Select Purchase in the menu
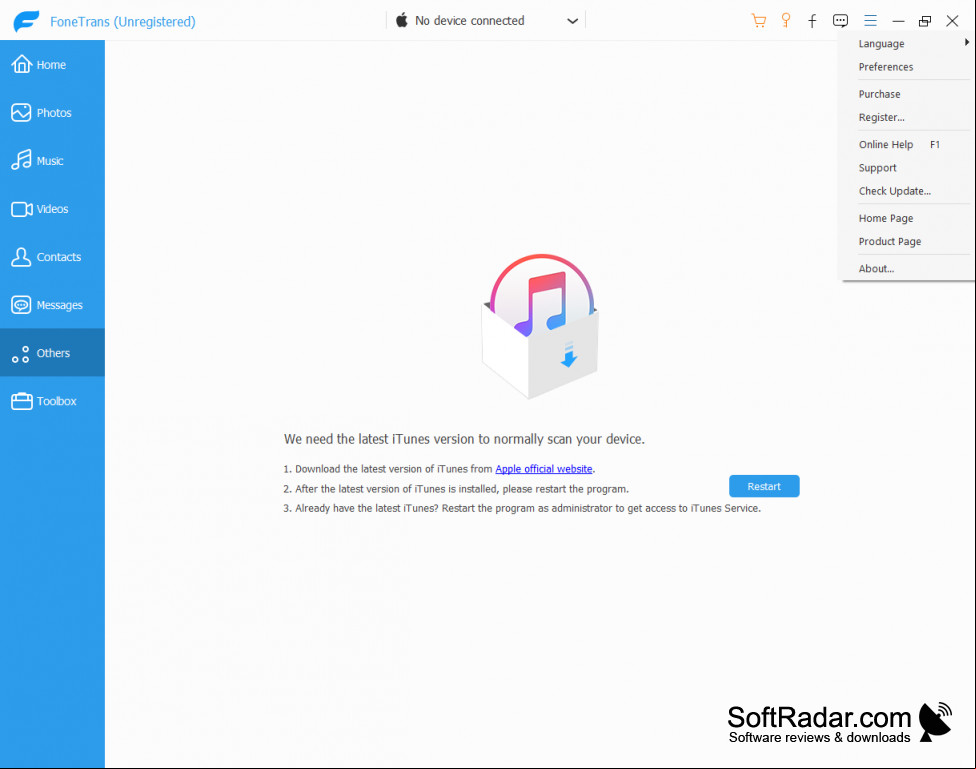 coord(880,94)
